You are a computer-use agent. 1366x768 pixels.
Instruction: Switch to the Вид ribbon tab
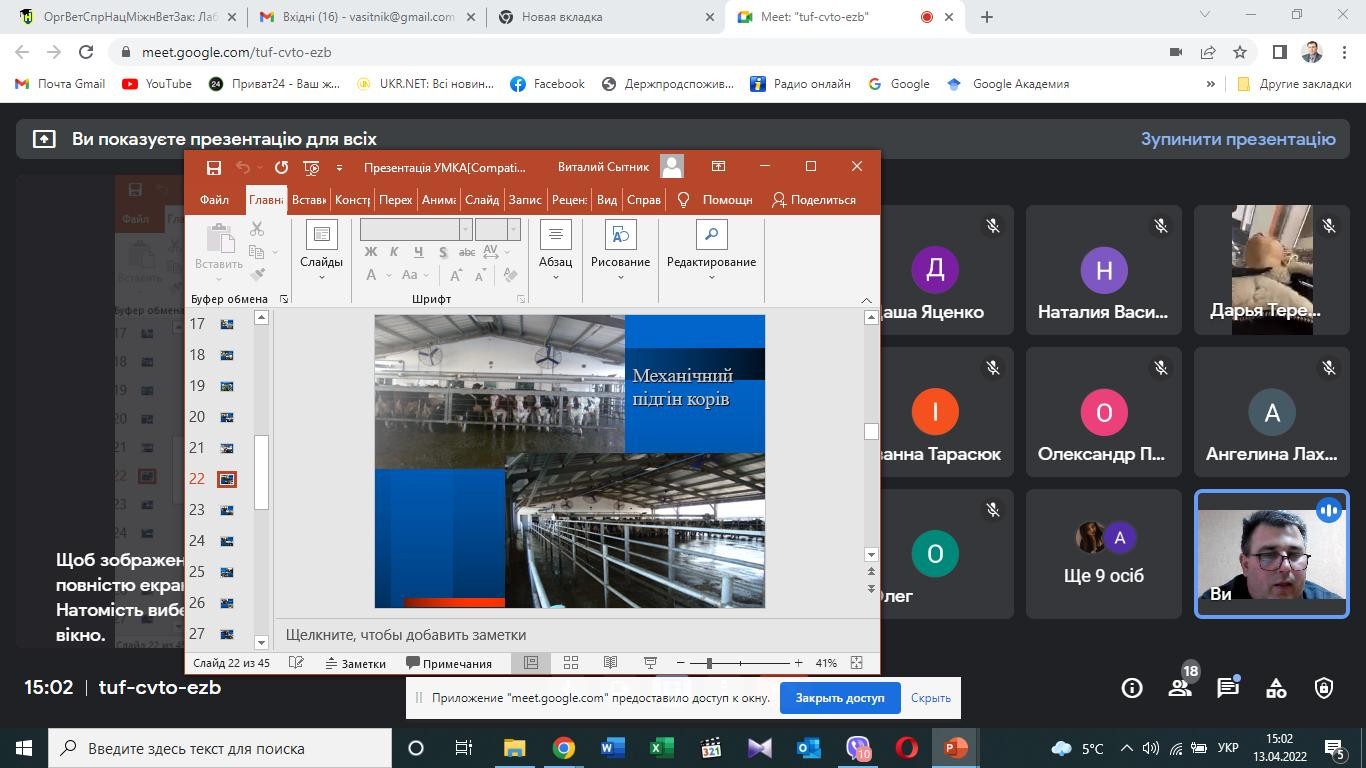click(607, 200)
